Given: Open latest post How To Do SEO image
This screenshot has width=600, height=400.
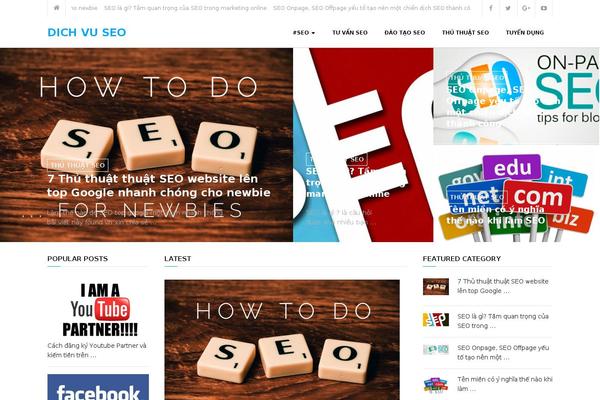Looking at the screenshot, I should 282,340.
